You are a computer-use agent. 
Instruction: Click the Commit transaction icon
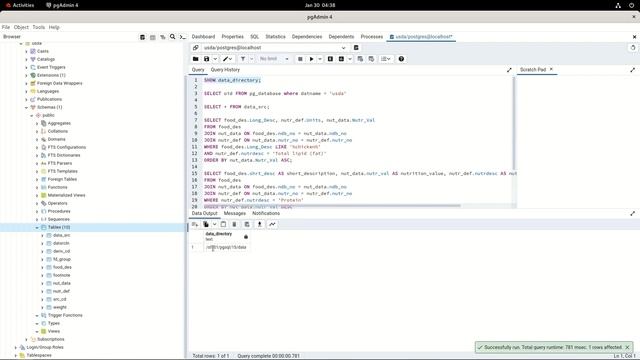click(x=360, y=59)
